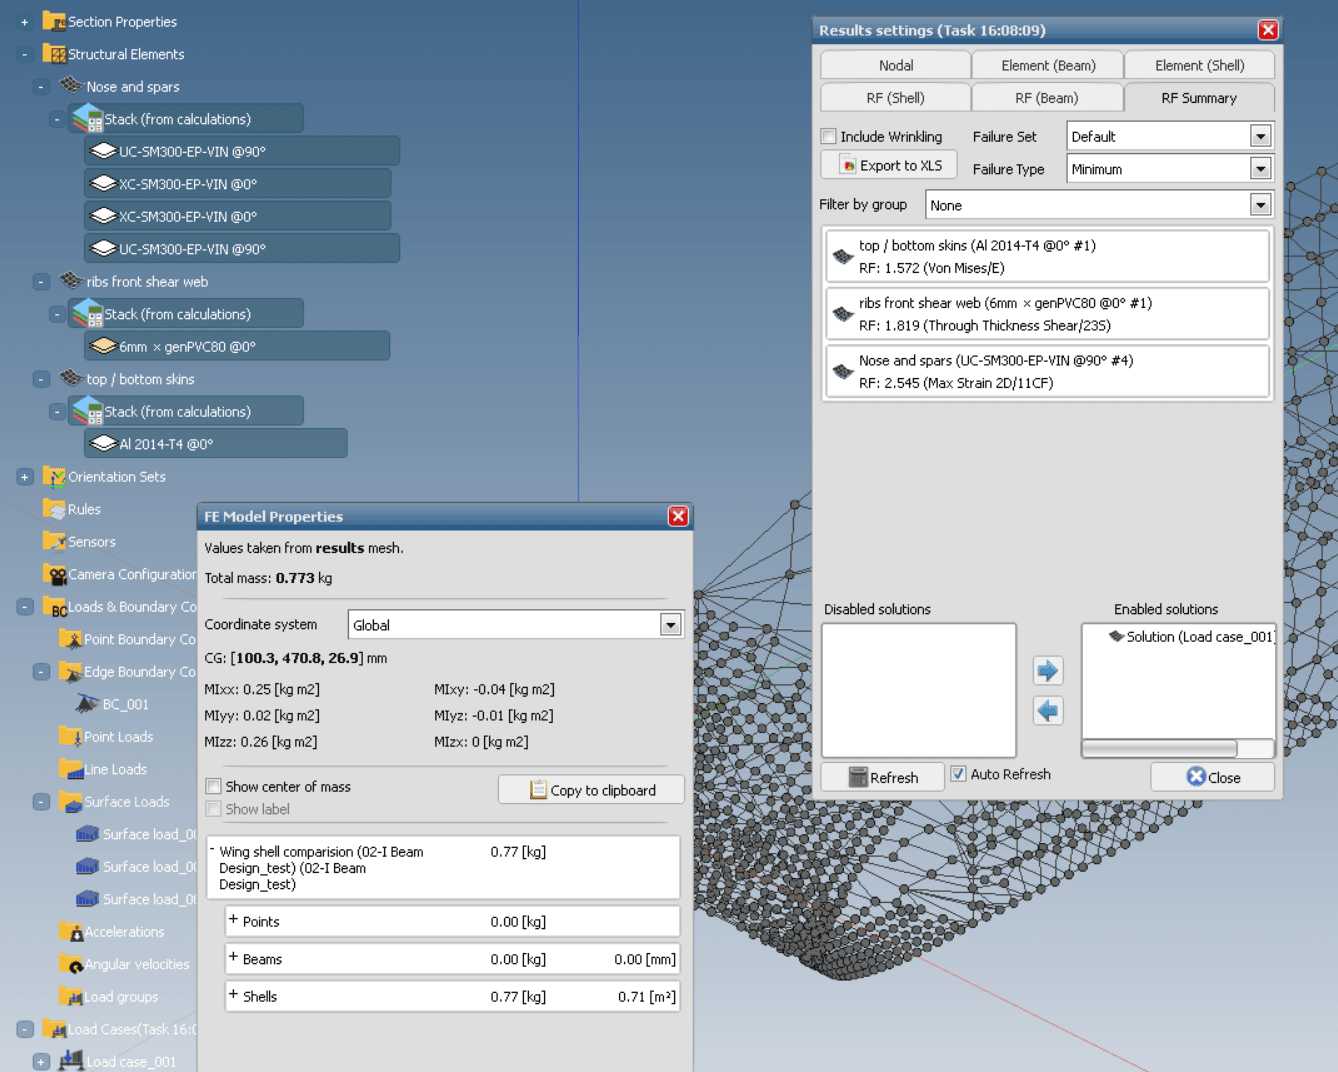Click the Load case_001 tree icon
Screen dimensions: 1338x1072
[71, 1060]
